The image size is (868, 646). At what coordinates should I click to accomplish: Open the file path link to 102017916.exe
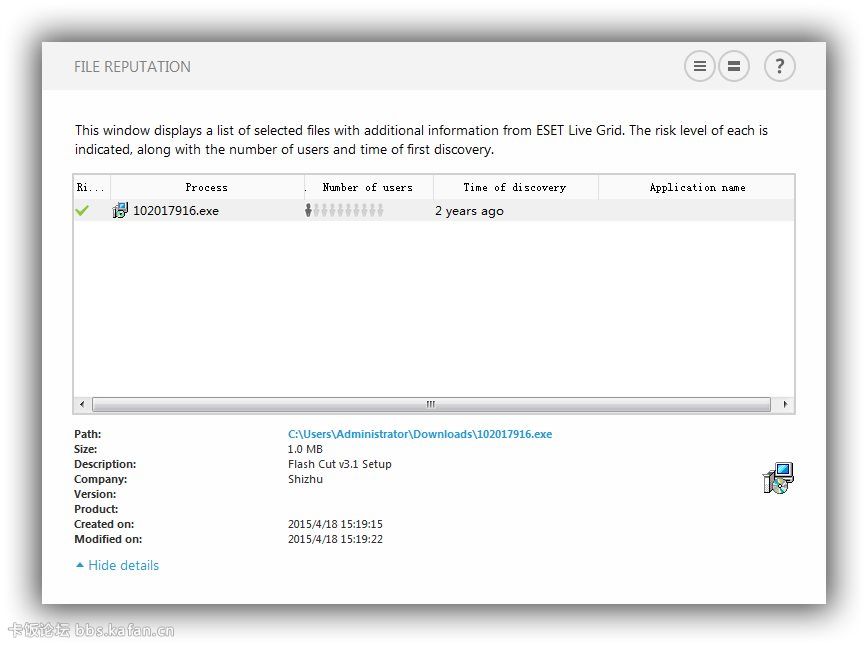click(x=420, y=434)
